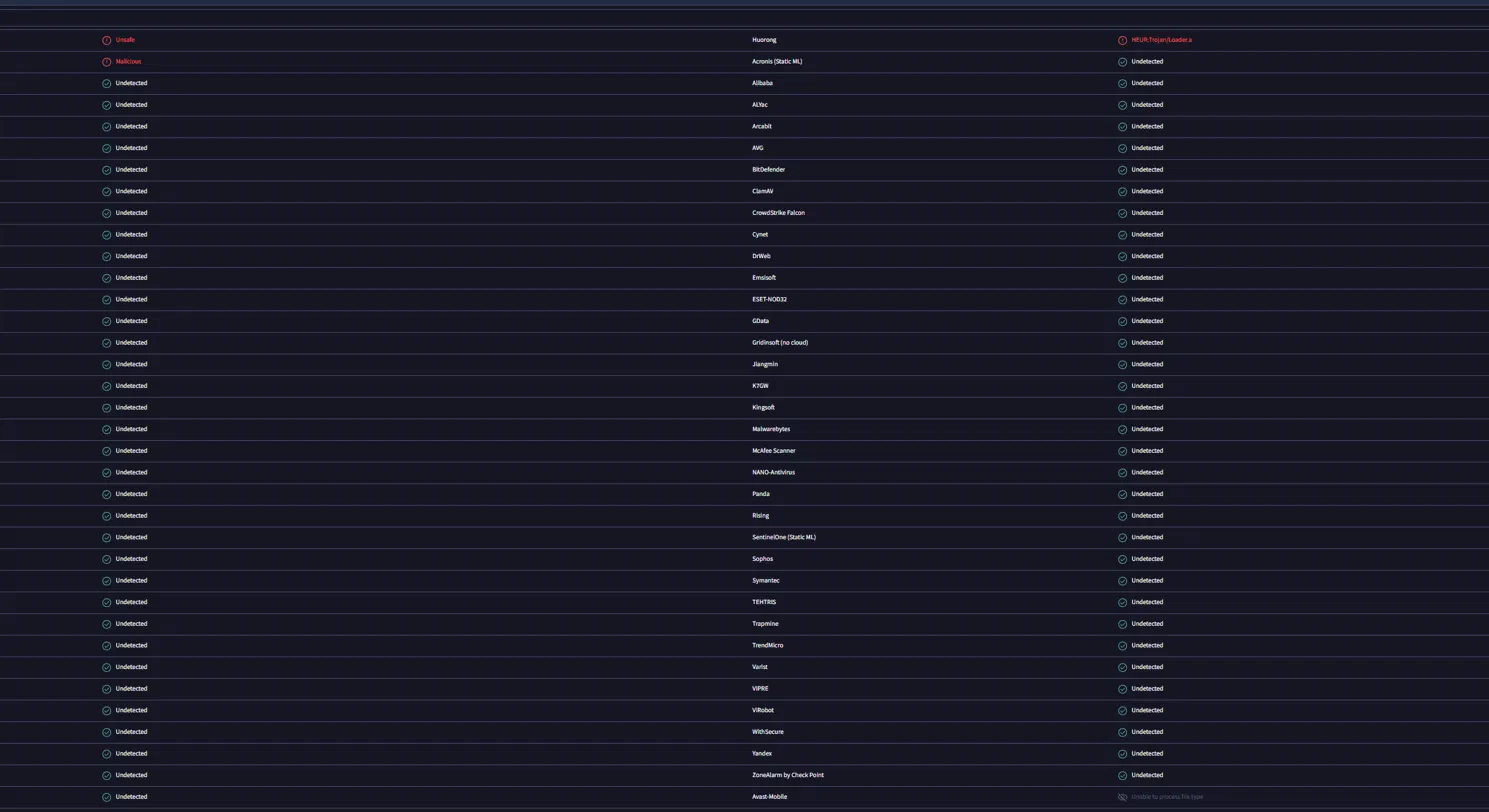Click the 'AVG' vendor name
This screenshot has width=1489, height=812.
pos(758,148)
